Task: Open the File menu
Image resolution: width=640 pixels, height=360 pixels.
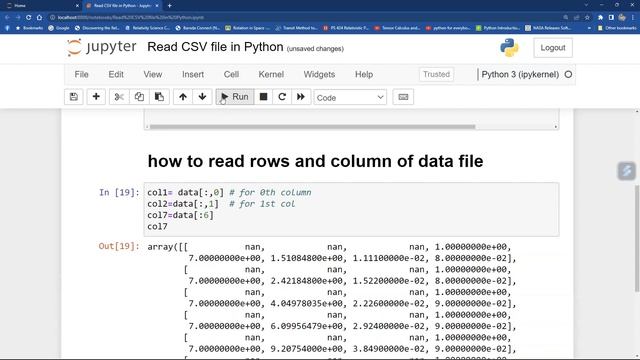Action: (81, 74)
